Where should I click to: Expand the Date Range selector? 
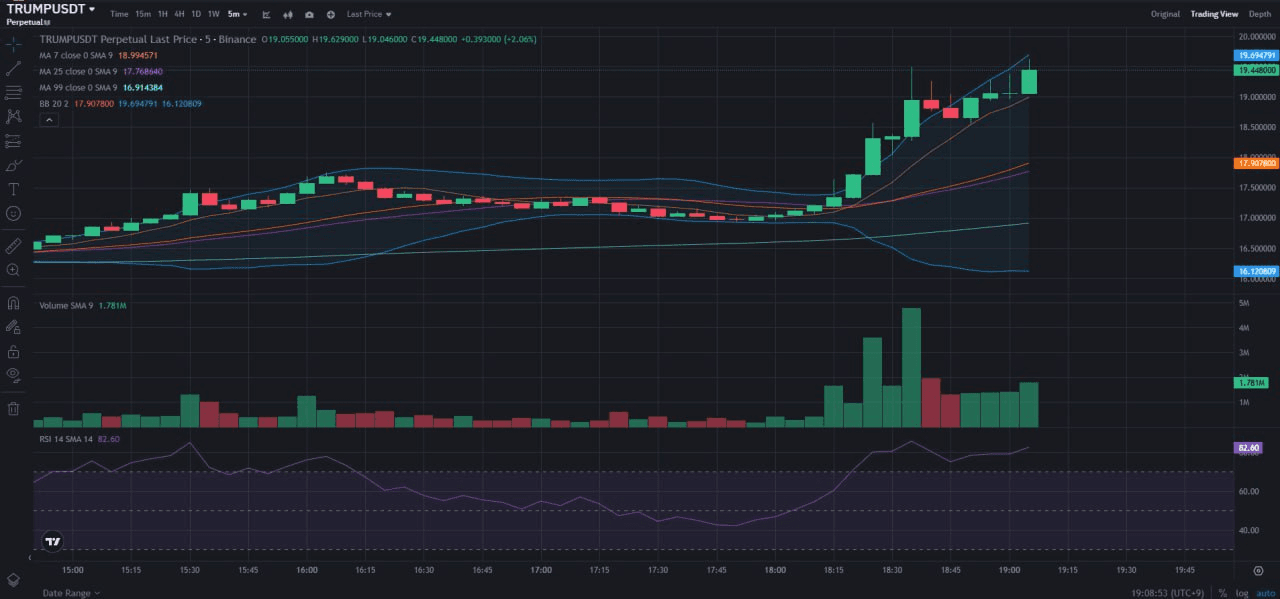pyautogui.click(x=70, y=592)
